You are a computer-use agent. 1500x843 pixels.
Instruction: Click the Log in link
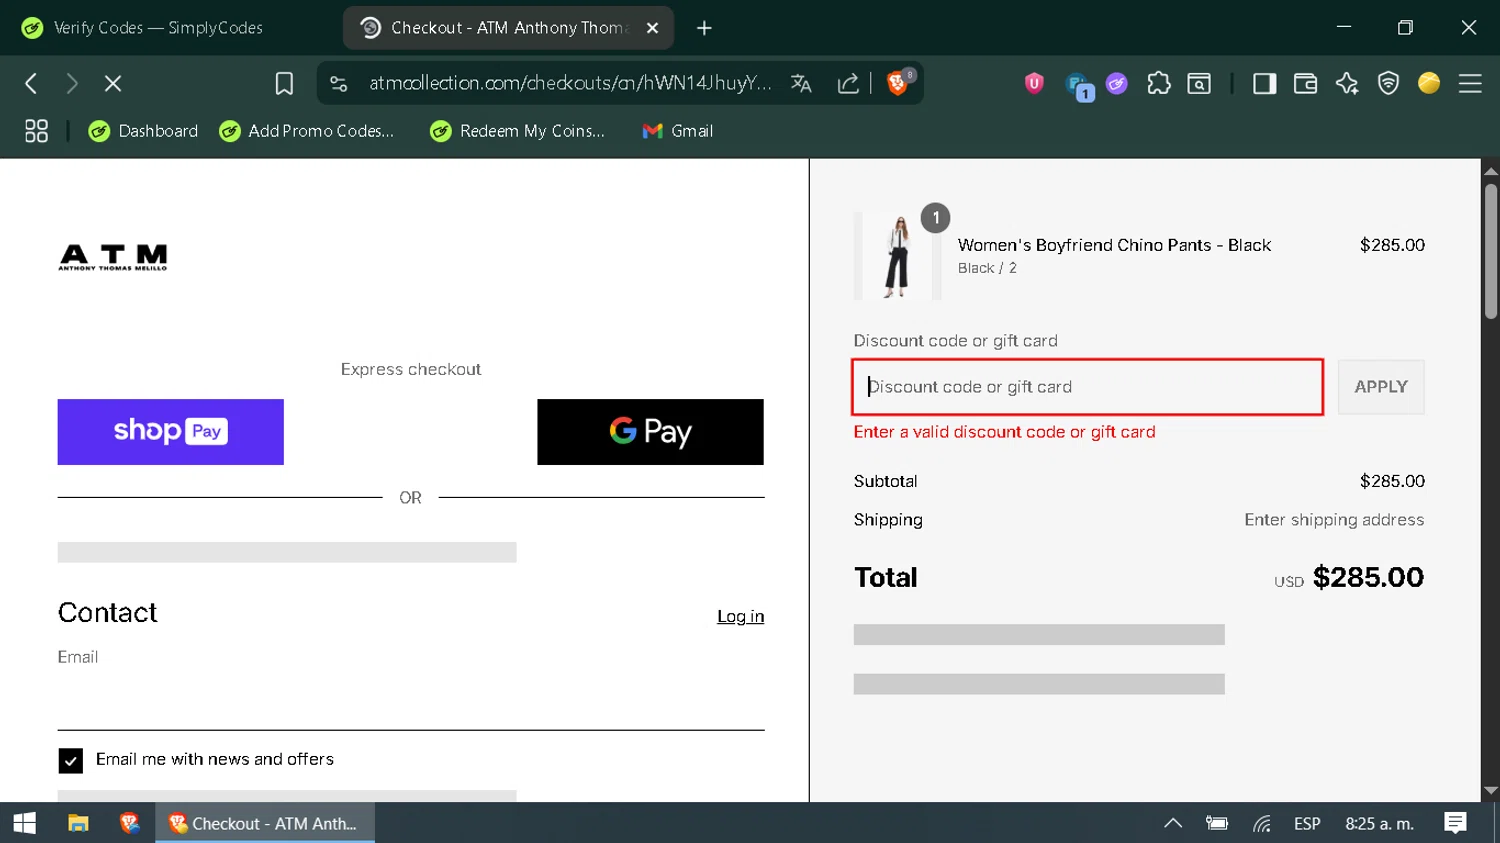(740, 616)
